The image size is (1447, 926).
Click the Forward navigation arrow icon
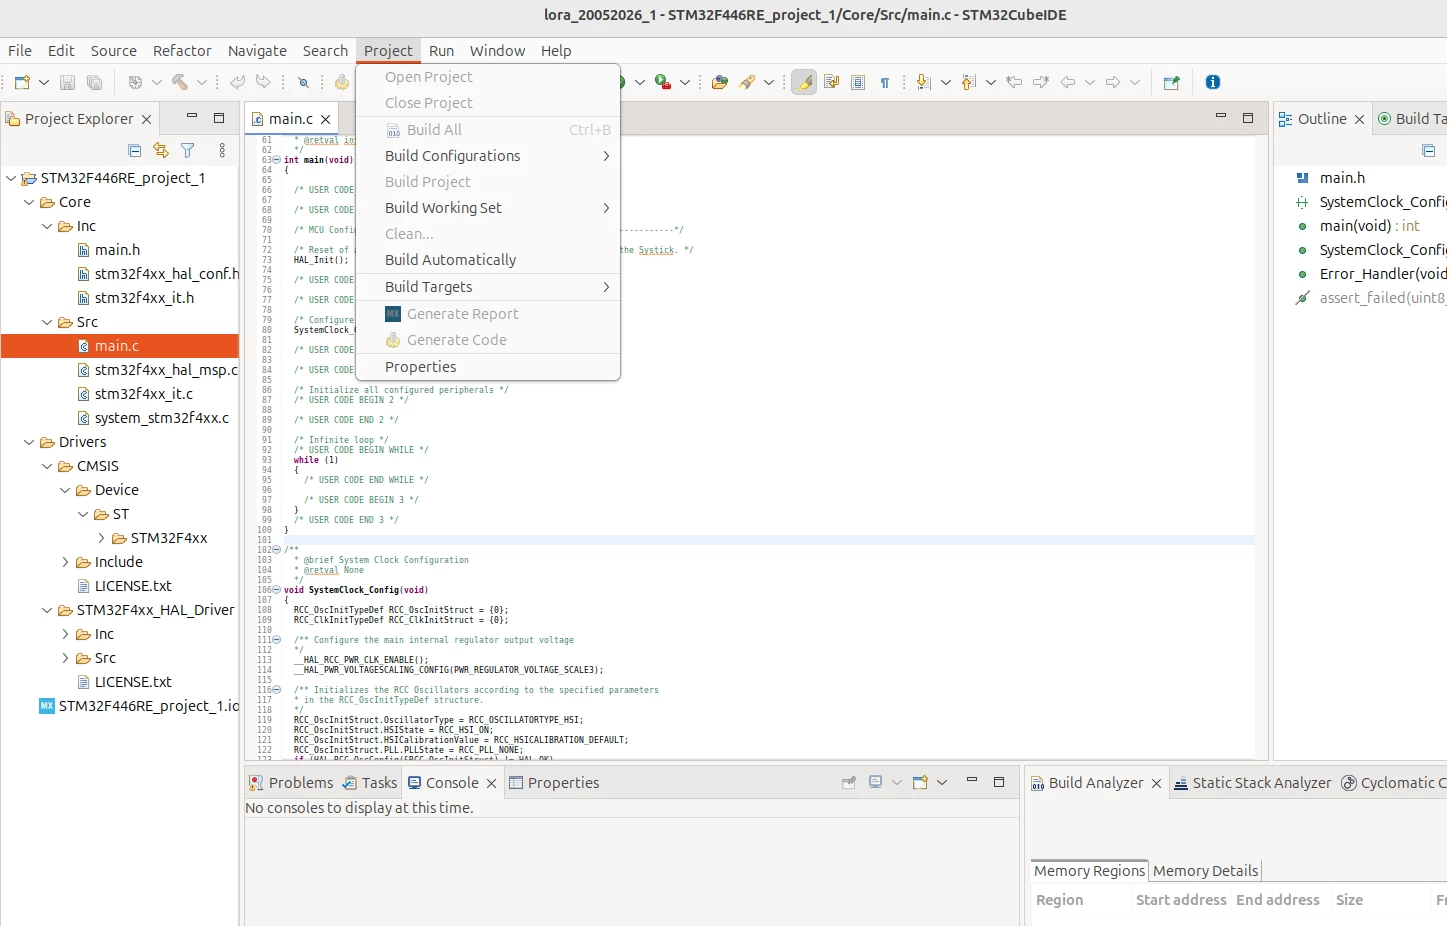[x=1113, y=82]
